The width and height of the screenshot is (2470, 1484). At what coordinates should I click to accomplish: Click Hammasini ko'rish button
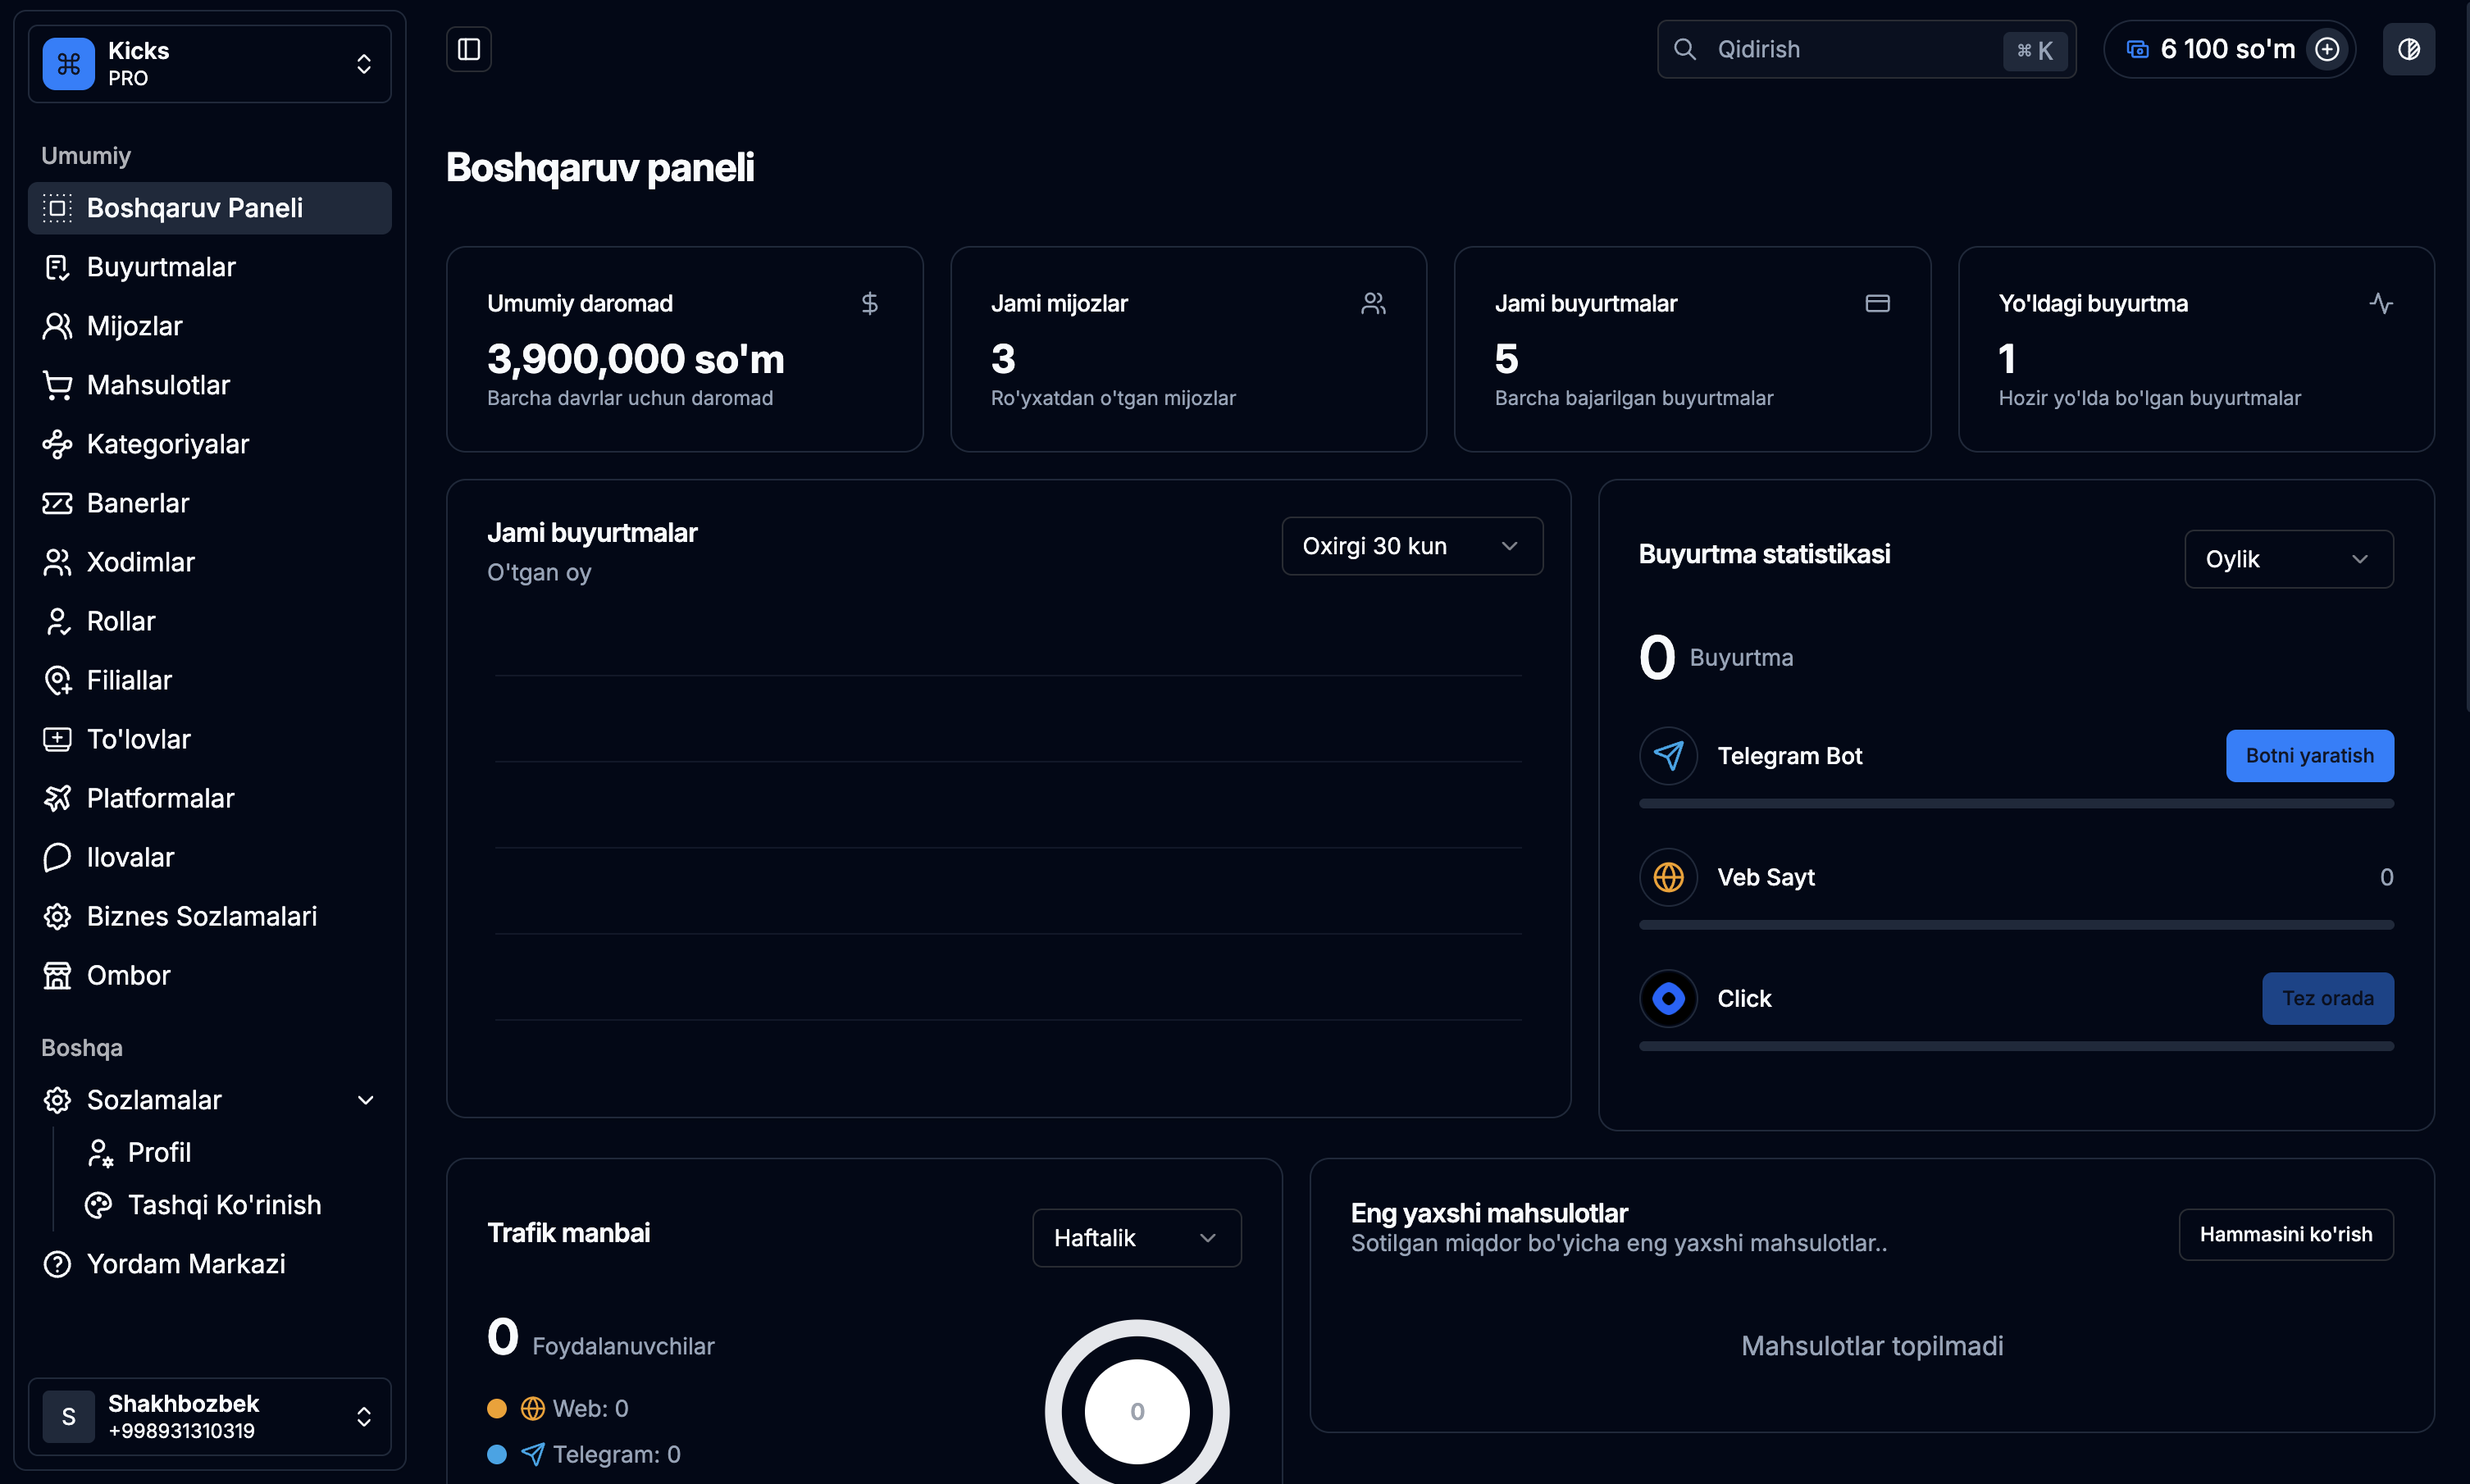click(x=2285, y=1234)
